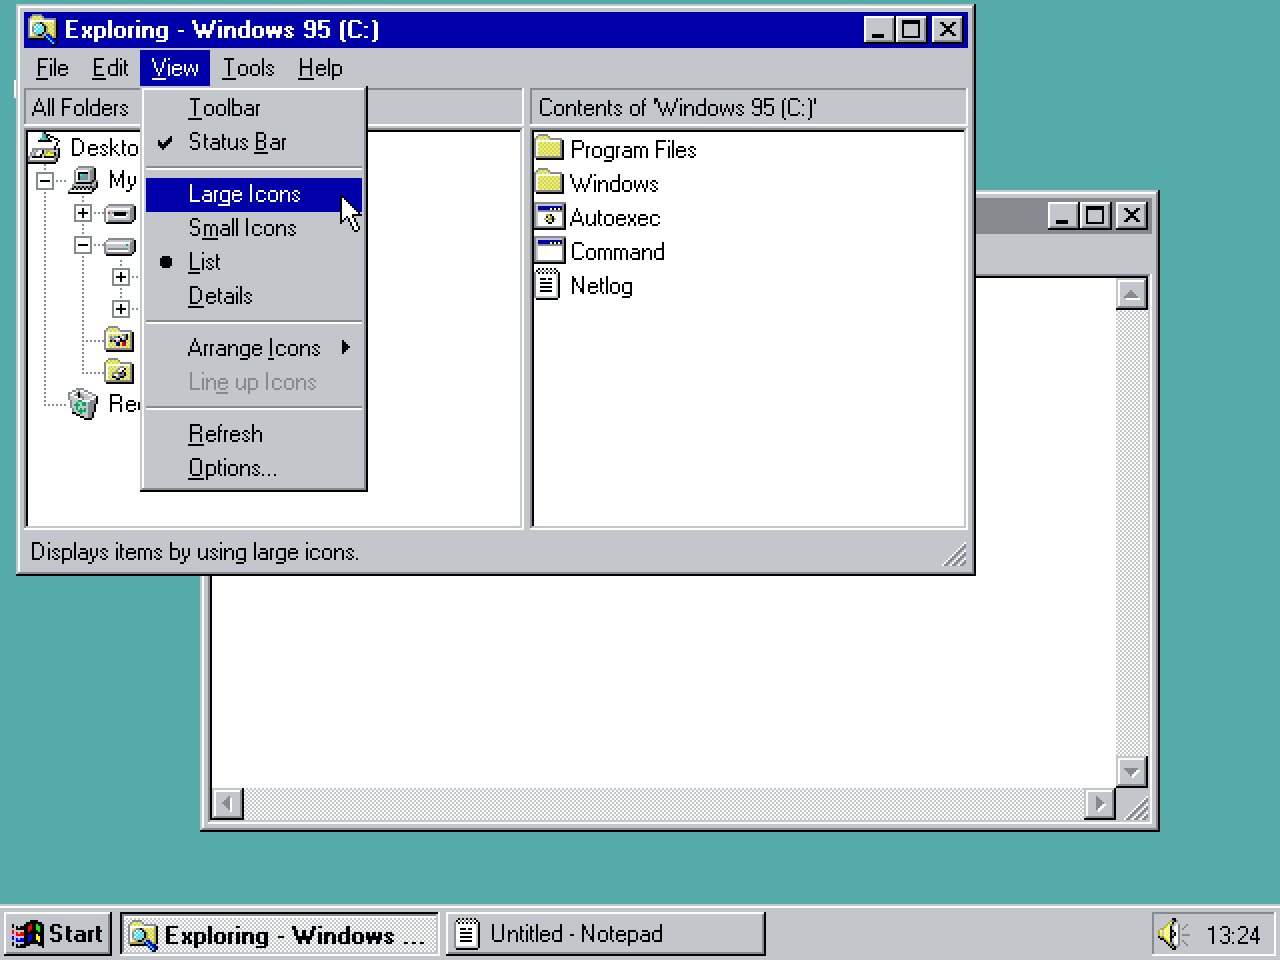This screenshot has width=1280, height=960.
Task: Click Notepad's vertical scroll up arrow
Action: (1131, 294)
